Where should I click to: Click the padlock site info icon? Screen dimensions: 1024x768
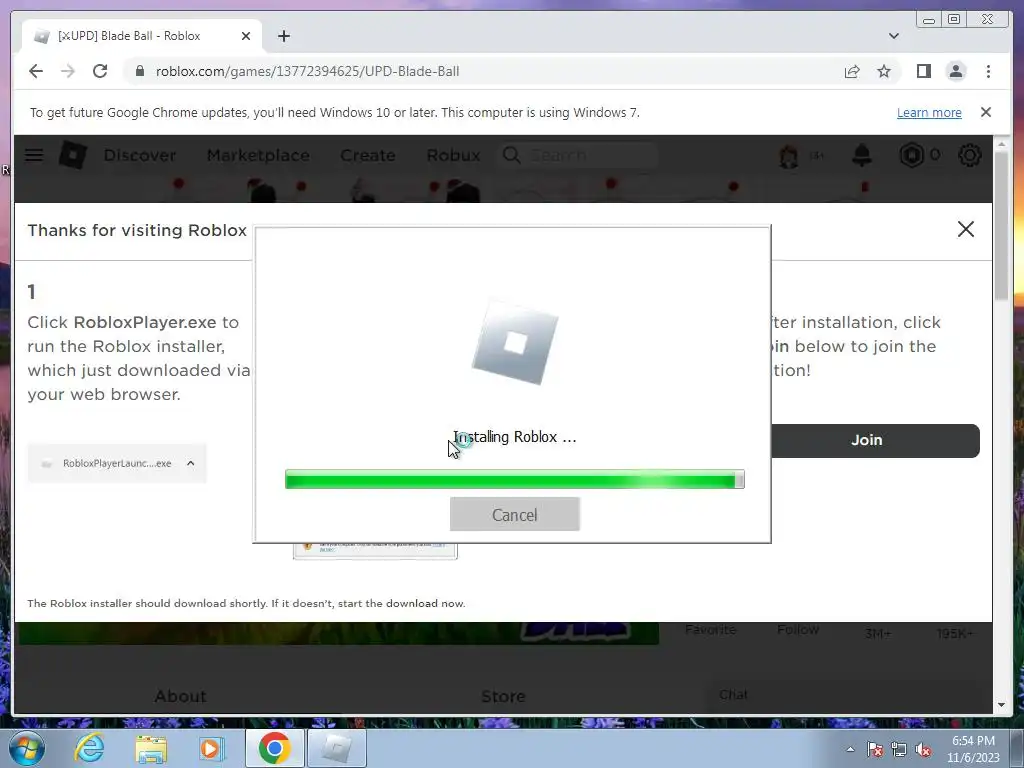139,71
